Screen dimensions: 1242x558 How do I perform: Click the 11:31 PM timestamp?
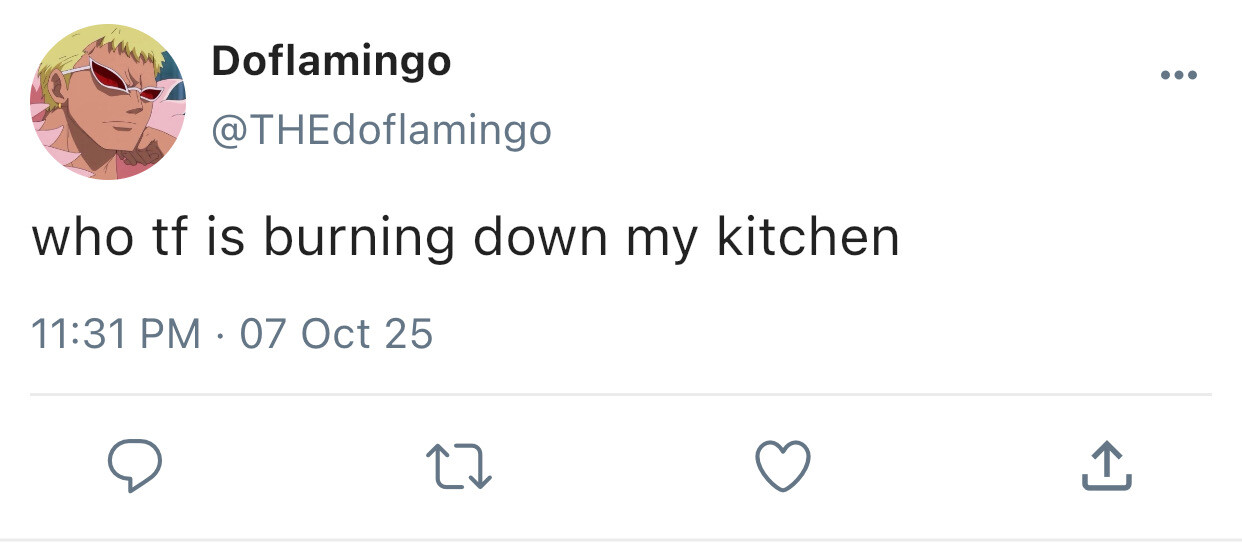115,333
